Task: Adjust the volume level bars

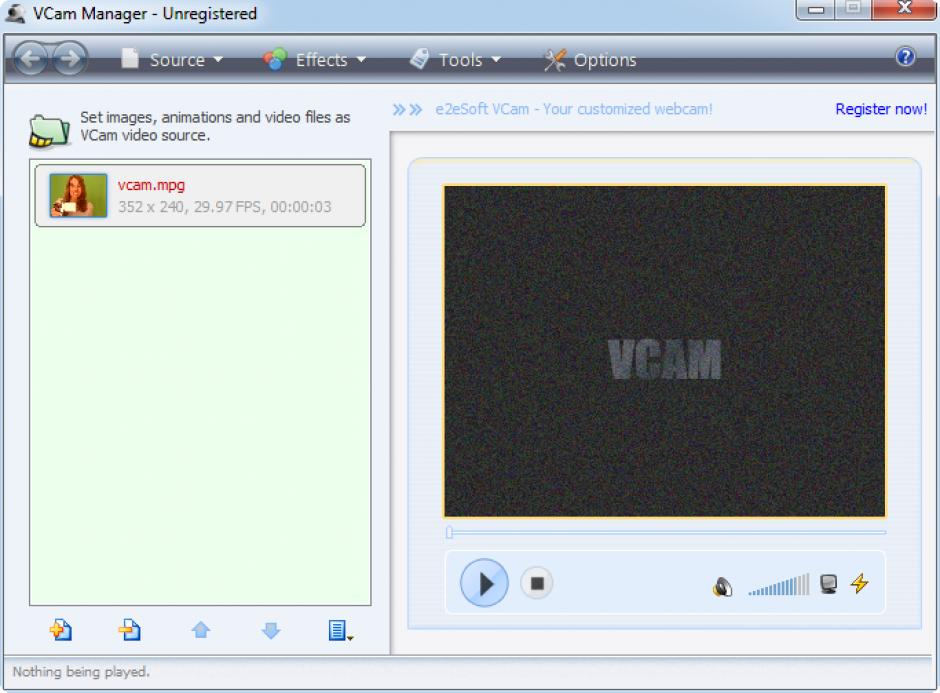Action: click(x=779, y=585)
